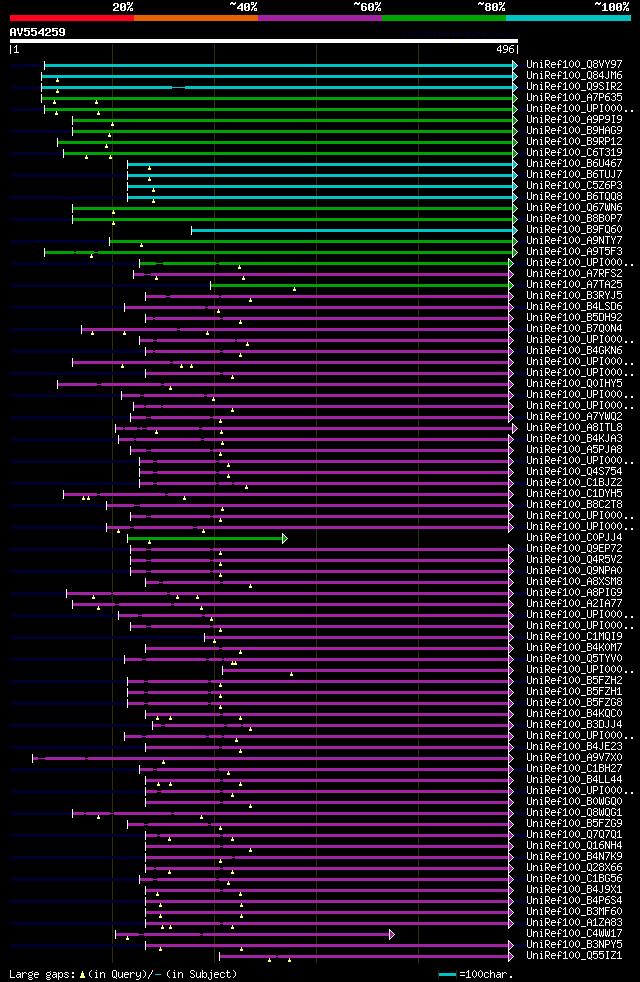The height and width of the screenshot is (982, 640).
Task: Select the UniRef100_C1BJZ2 label
Action: point(574,483)
